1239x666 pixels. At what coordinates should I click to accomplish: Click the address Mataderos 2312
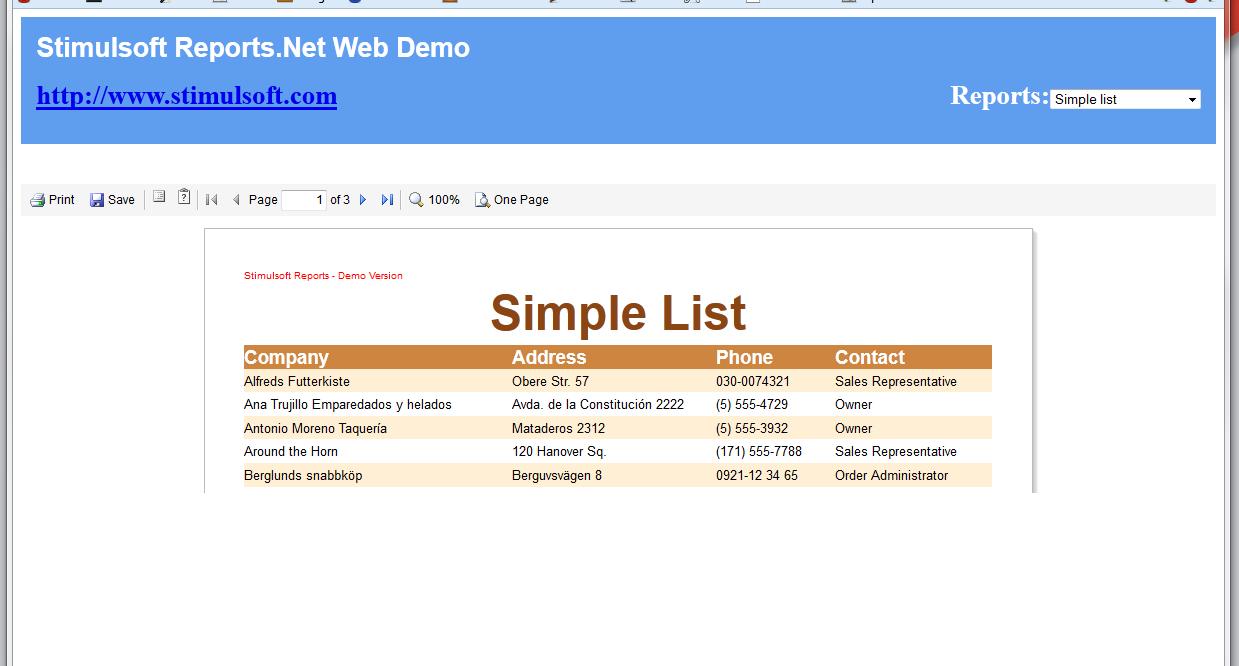click(558, 428)
